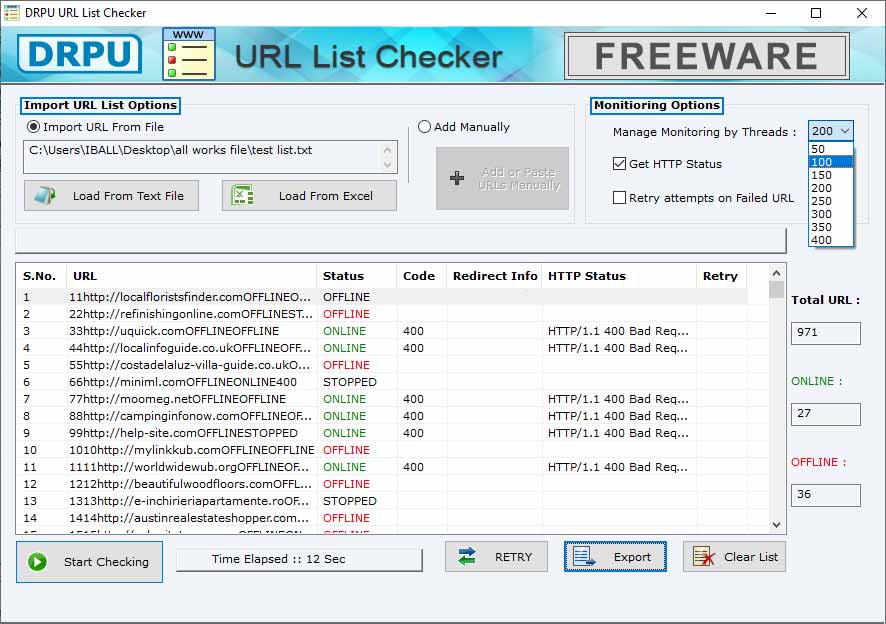Viewport: 886px width, 624px height.
Task: Click HTTP/1.1 400 Bad Req in row 4
Action: click(x=618, y=348)
